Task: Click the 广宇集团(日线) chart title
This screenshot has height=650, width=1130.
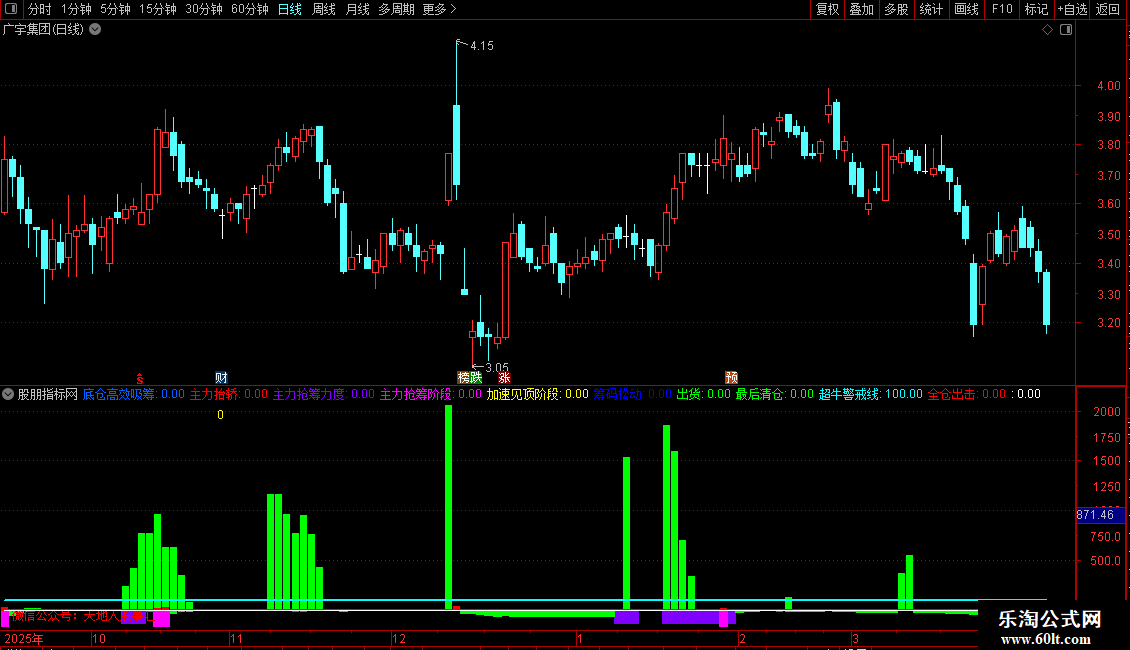Action: [43, 30]
